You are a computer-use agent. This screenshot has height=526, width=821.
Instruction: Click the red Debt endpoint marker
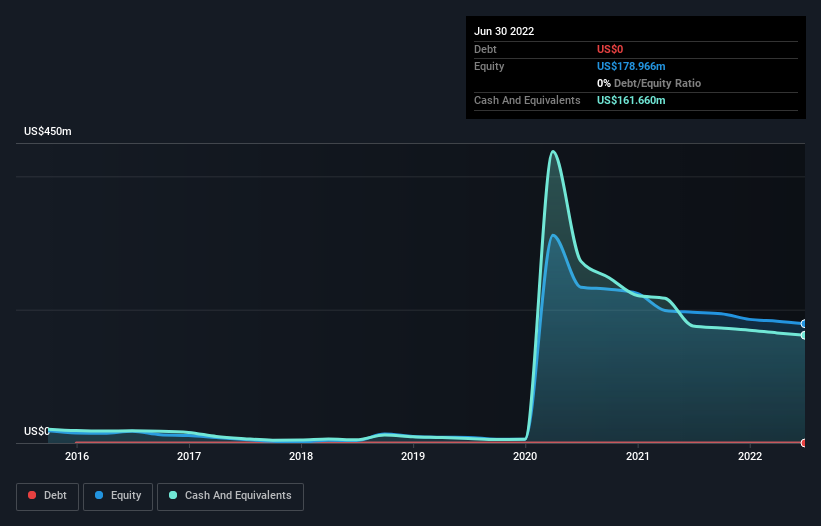(x=804, y=443)
